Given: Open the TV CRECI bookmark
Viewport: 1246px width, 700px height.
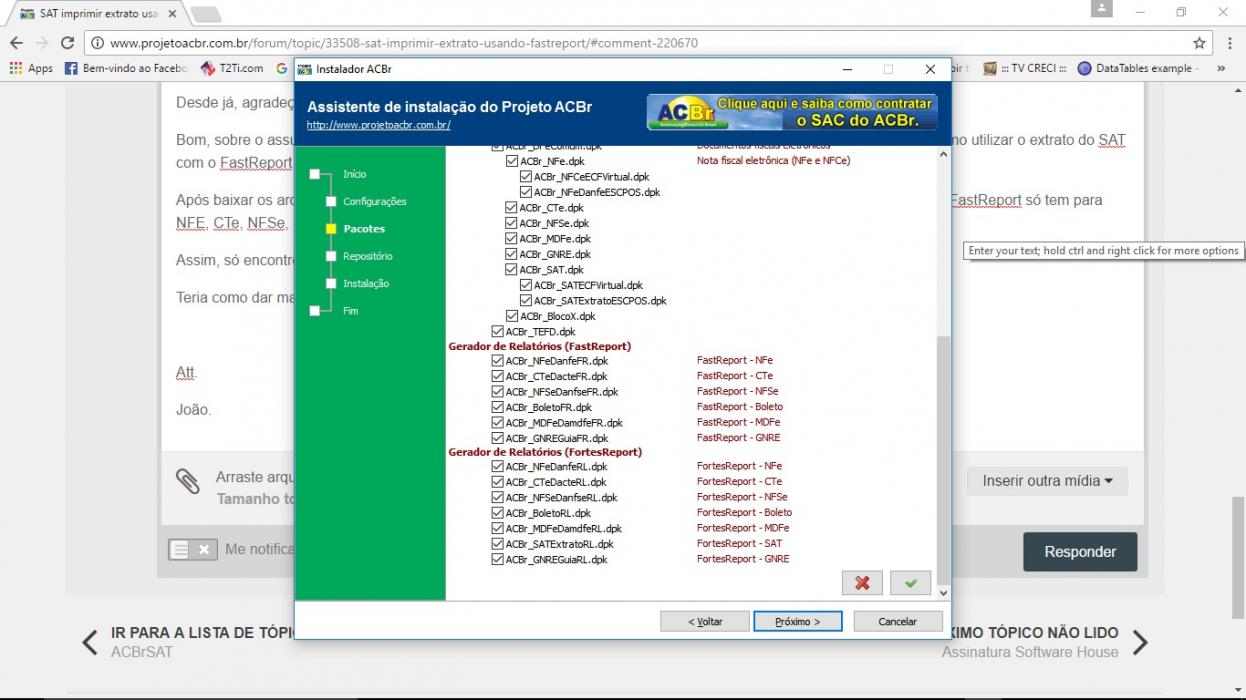Looking at the screenshot, I should [1025, 68].
